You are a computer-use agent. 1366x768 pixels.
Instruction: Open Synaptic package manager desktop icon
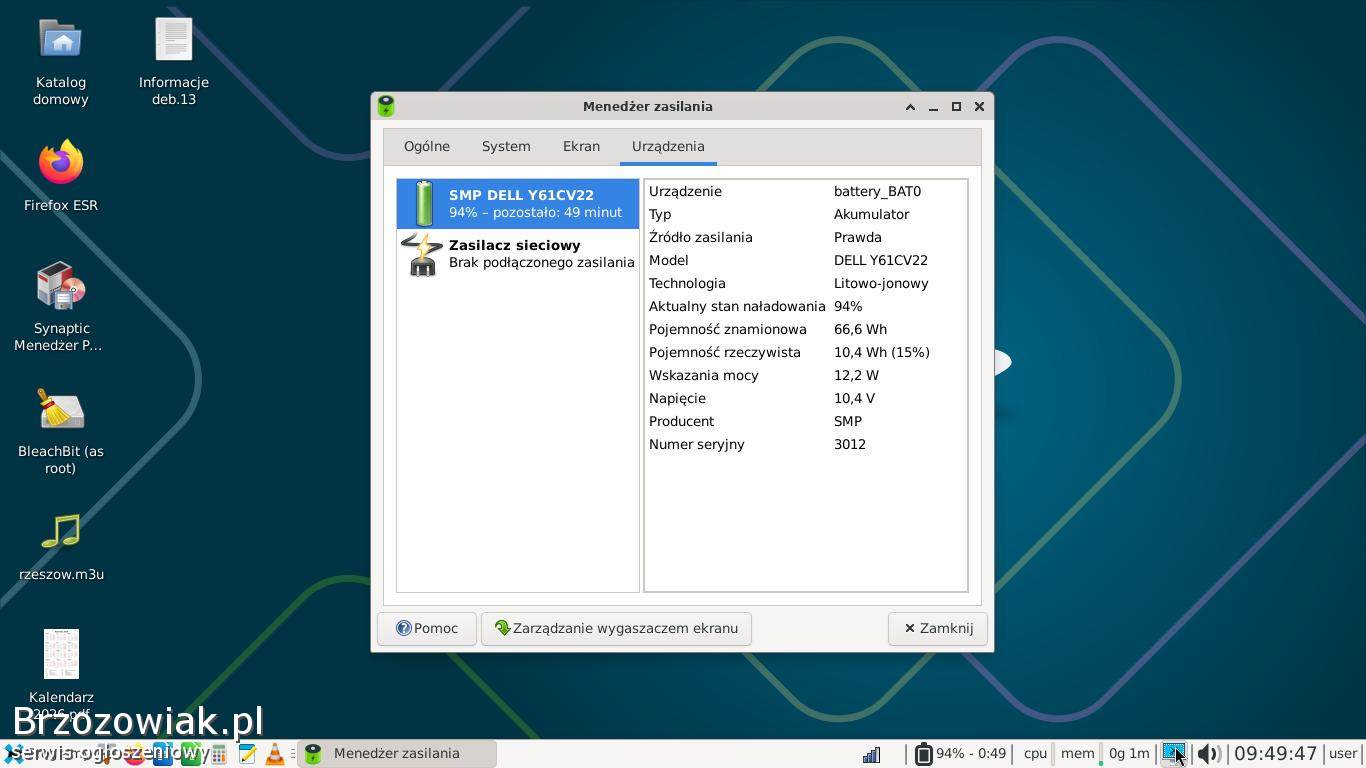61,287
